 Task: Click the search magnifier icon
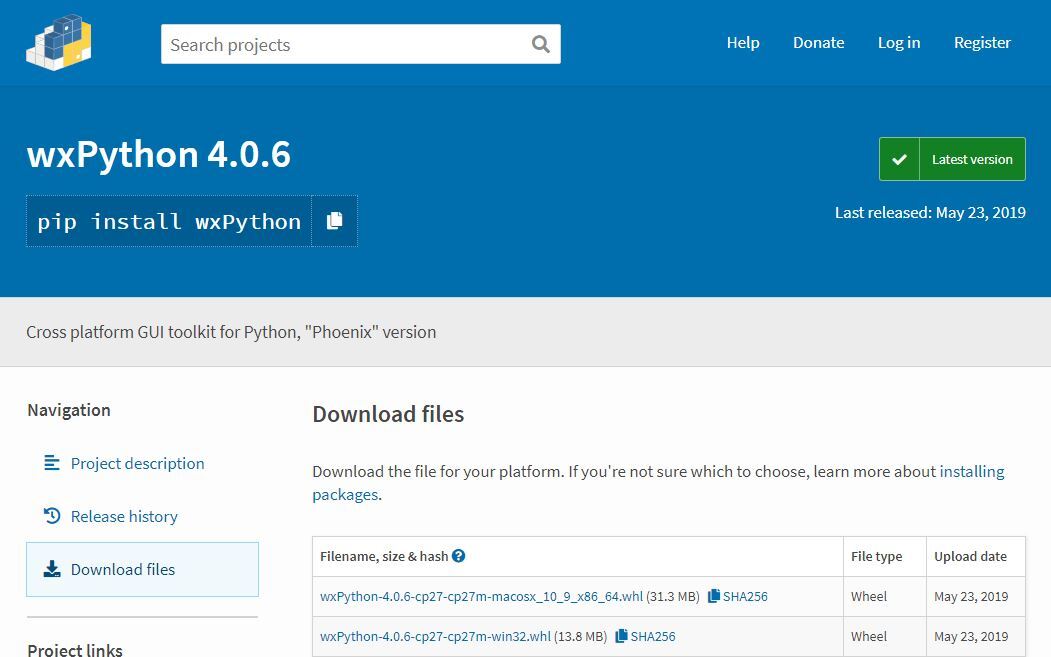[x=540, y=44]
